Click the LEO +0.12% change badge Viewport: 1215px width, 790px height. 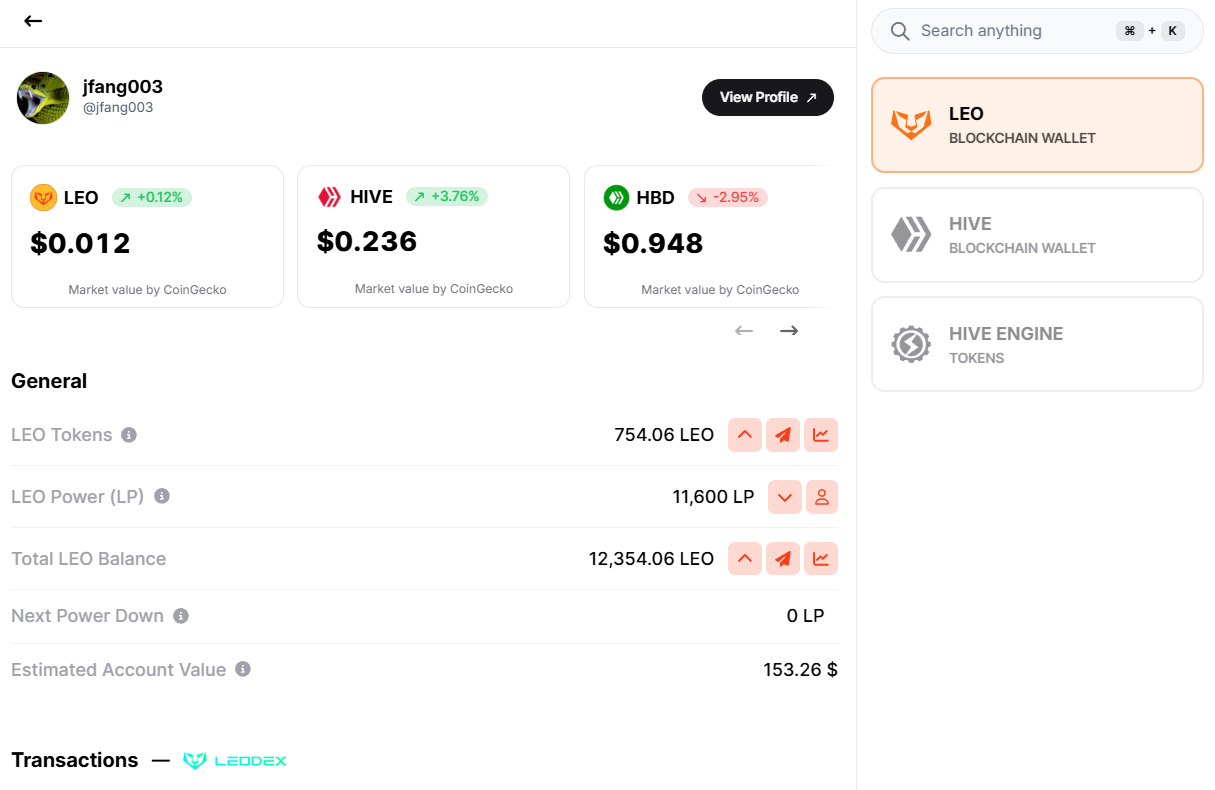click(152, 197)
